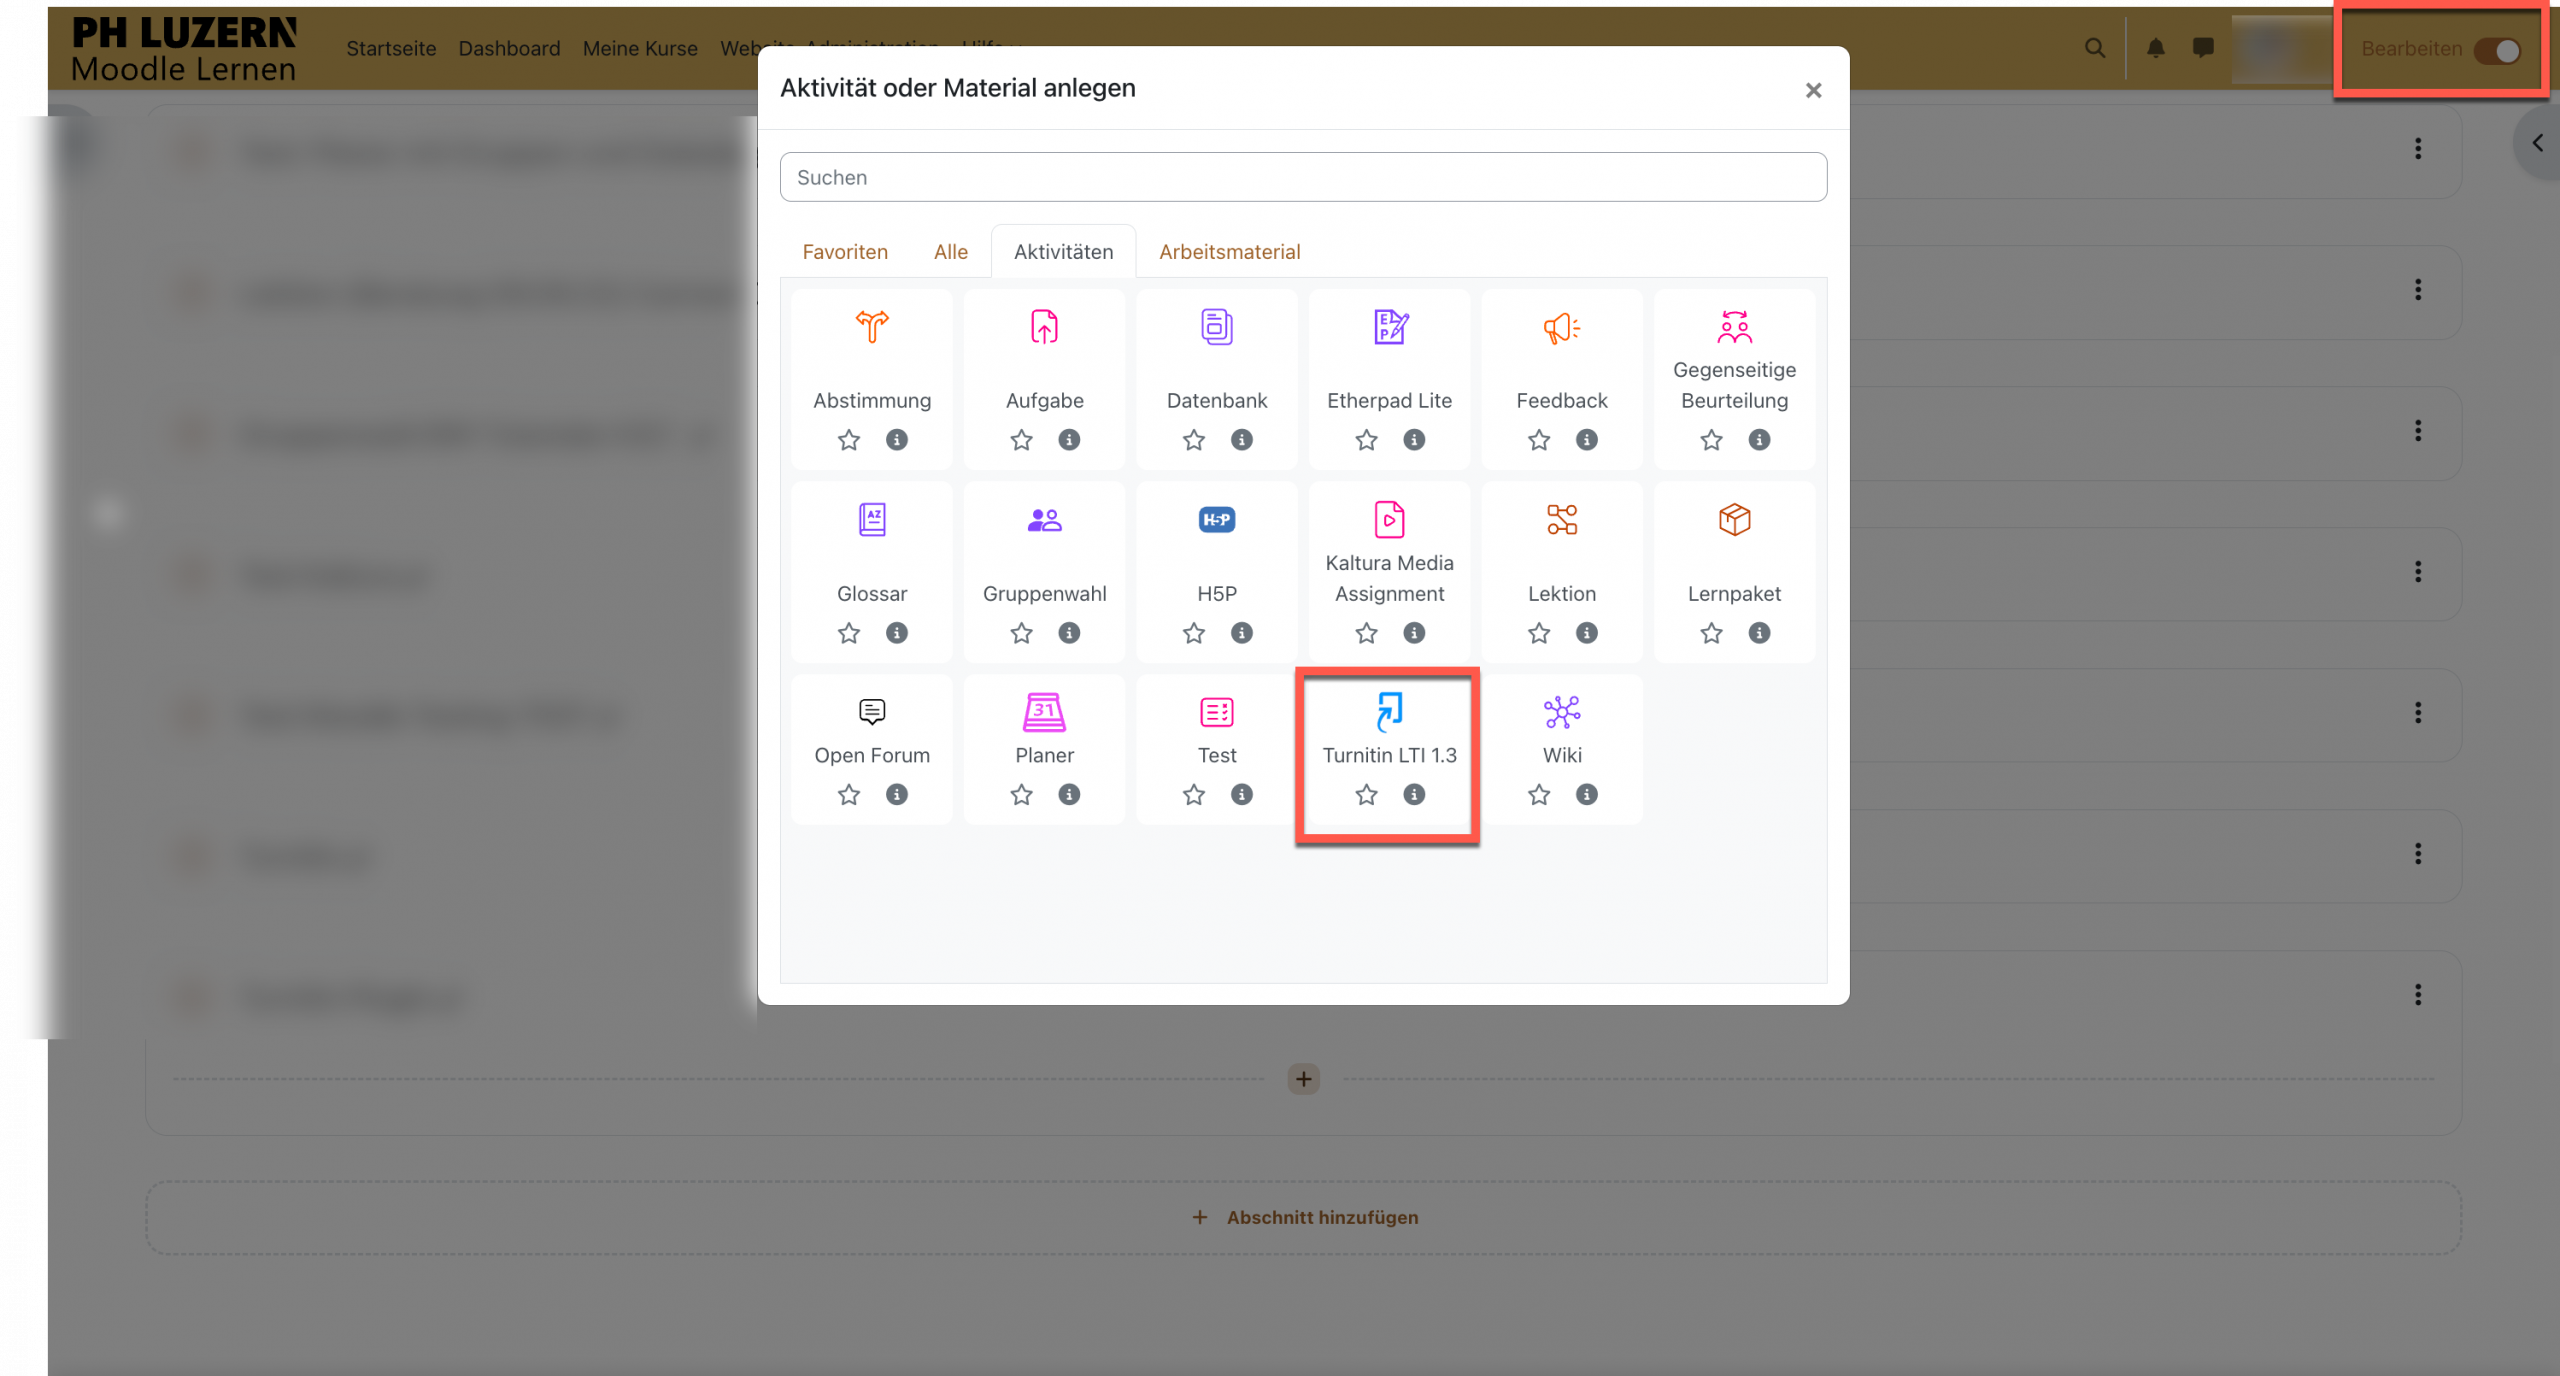Star Kaltura Media Assignment as favorite
Screen dimensions: 2560x1376
point(1367,633)
